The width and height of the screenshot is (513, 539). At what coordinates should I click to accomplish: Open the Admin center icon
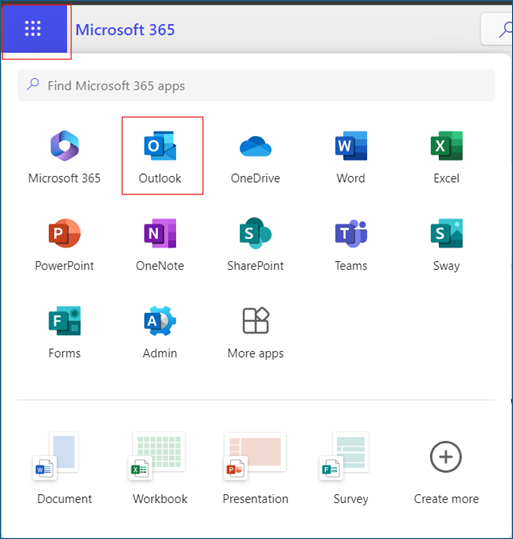coord(160,321)
